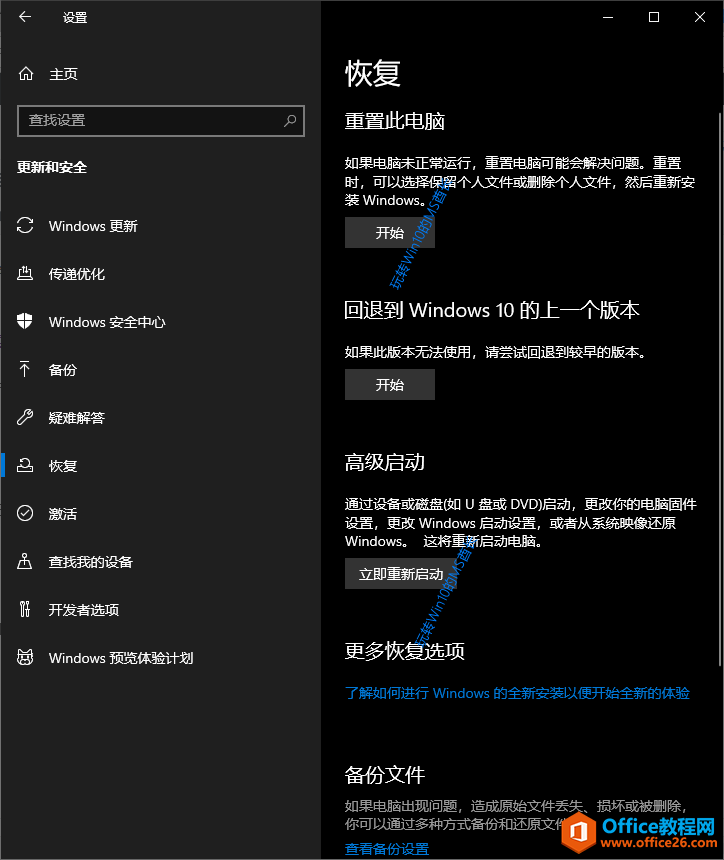724x860 pixels.
Task: Click the search magnifier icon
Action: point(290,120)
